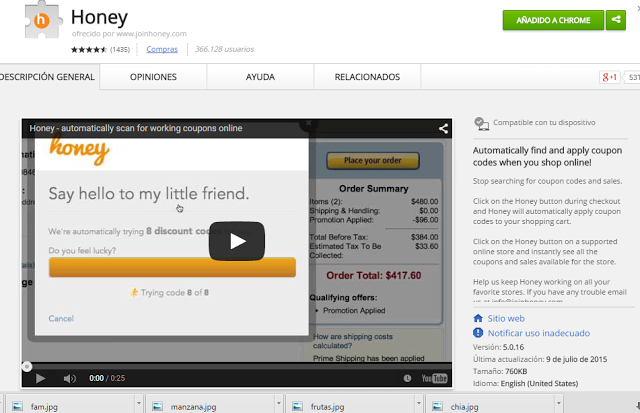Play the Honey video with the center play button
The image size is (640, 413).
[x=237, y=241]
